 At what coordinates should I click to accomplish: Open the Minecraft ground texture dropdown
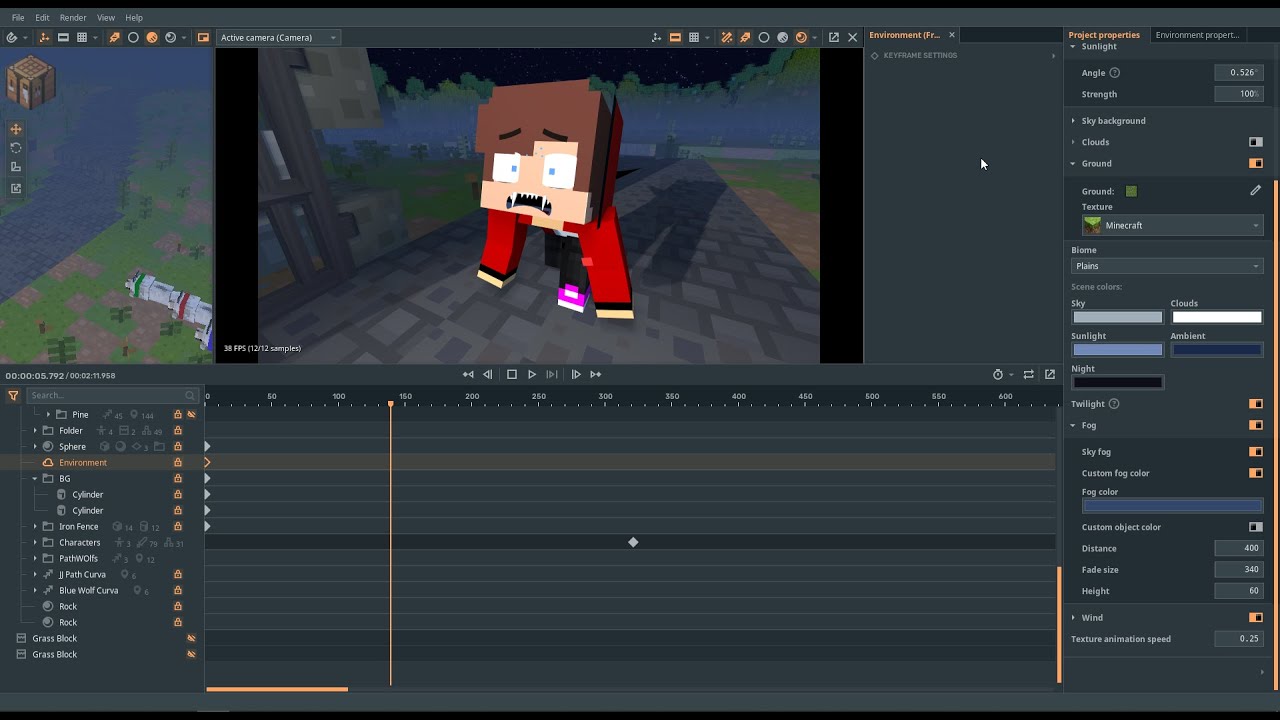click(x=1172, y=225)
